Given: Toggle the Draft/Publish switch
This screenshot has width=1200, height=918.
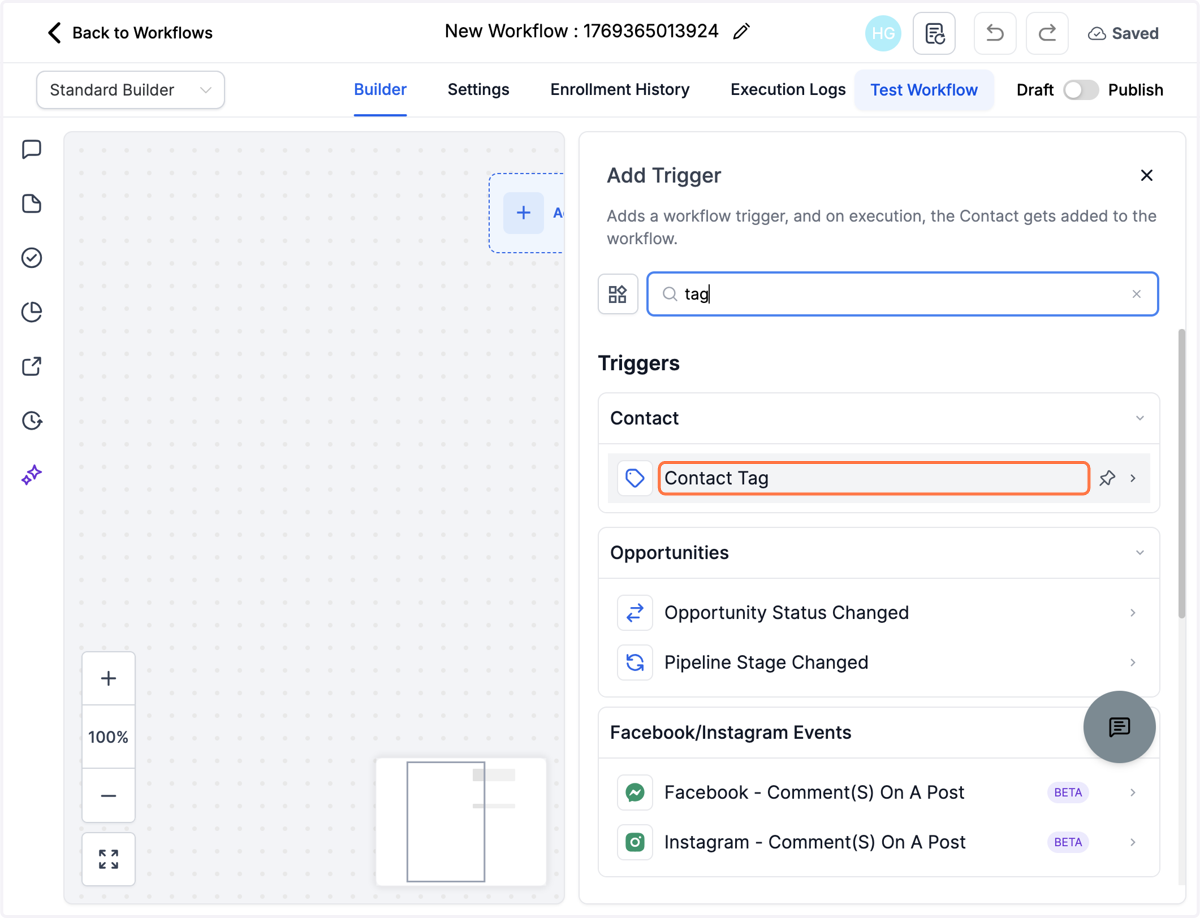Looking at the screenshot, I should (1081, 90).
